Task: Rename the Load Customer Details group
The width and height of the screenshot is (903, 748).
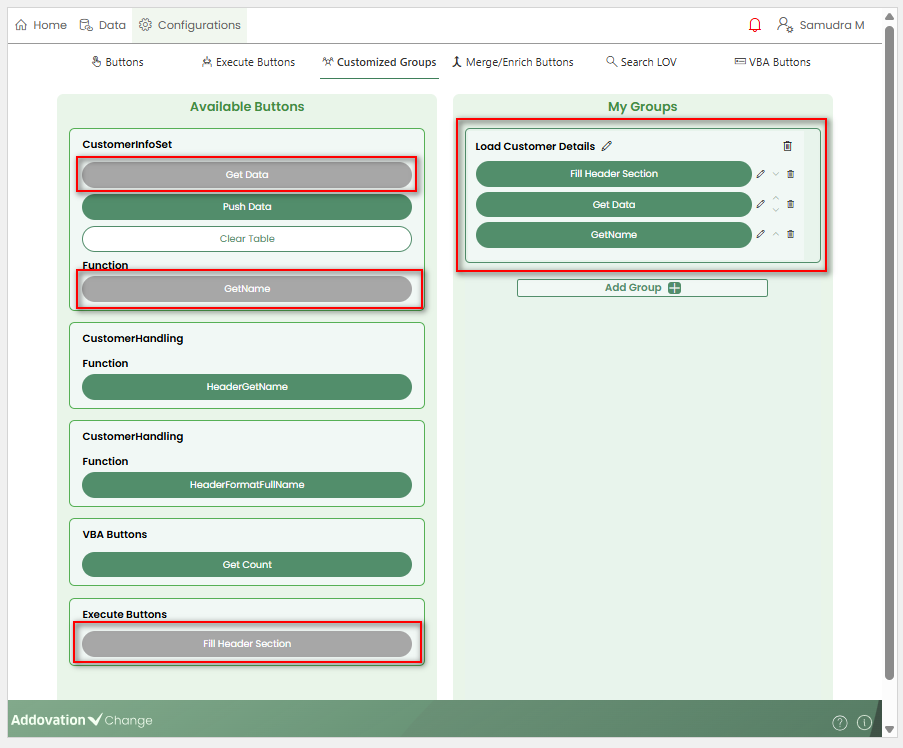Action: pos(607,146)
